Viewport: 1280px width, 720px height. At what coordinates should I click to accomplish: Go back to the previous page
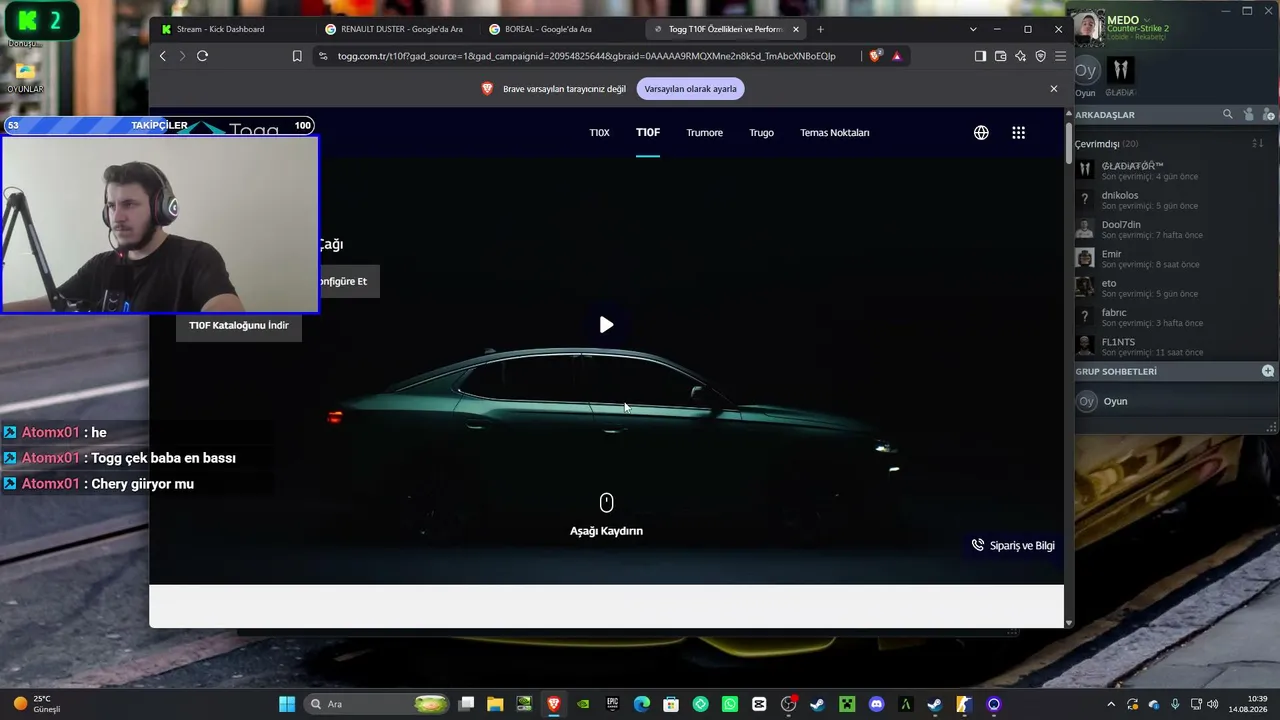163,56
